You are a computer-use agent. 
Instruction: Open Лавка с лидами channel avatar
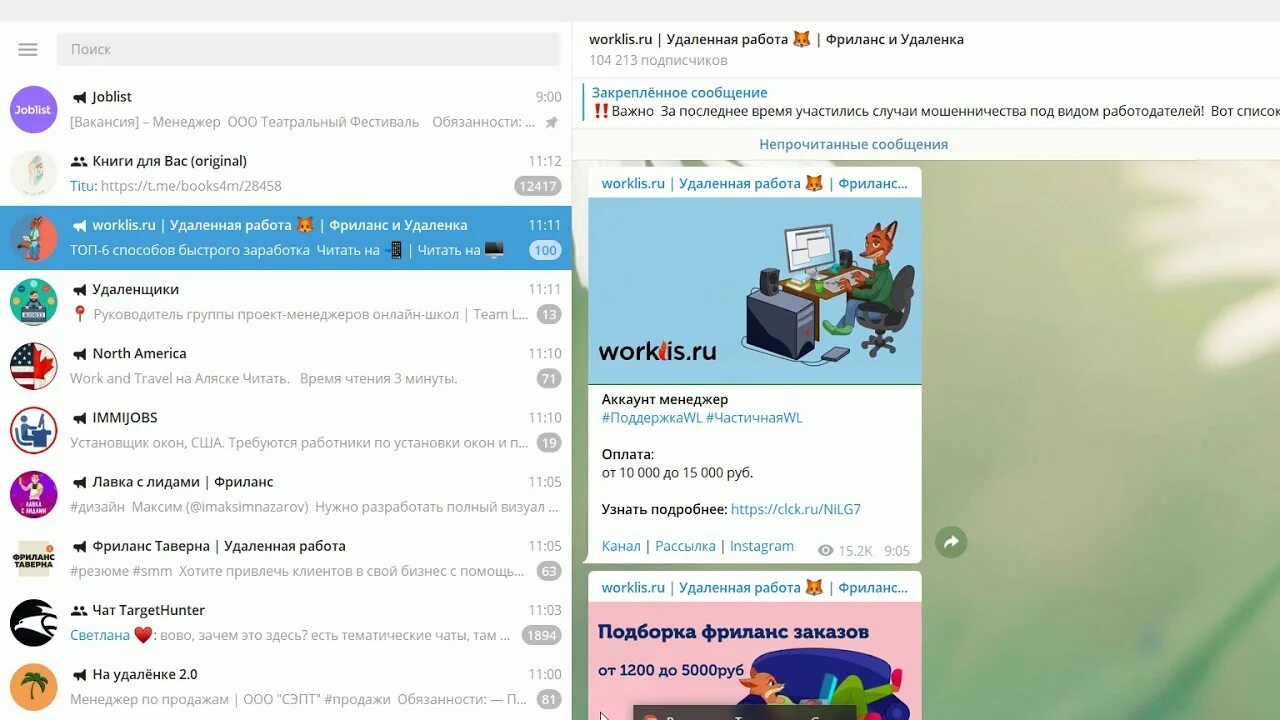coord(34,494)
